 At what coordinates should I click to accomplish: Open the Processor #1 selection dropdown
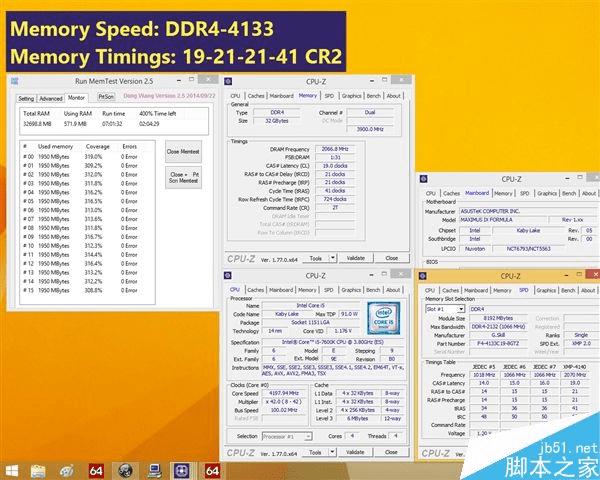(287, 436)
